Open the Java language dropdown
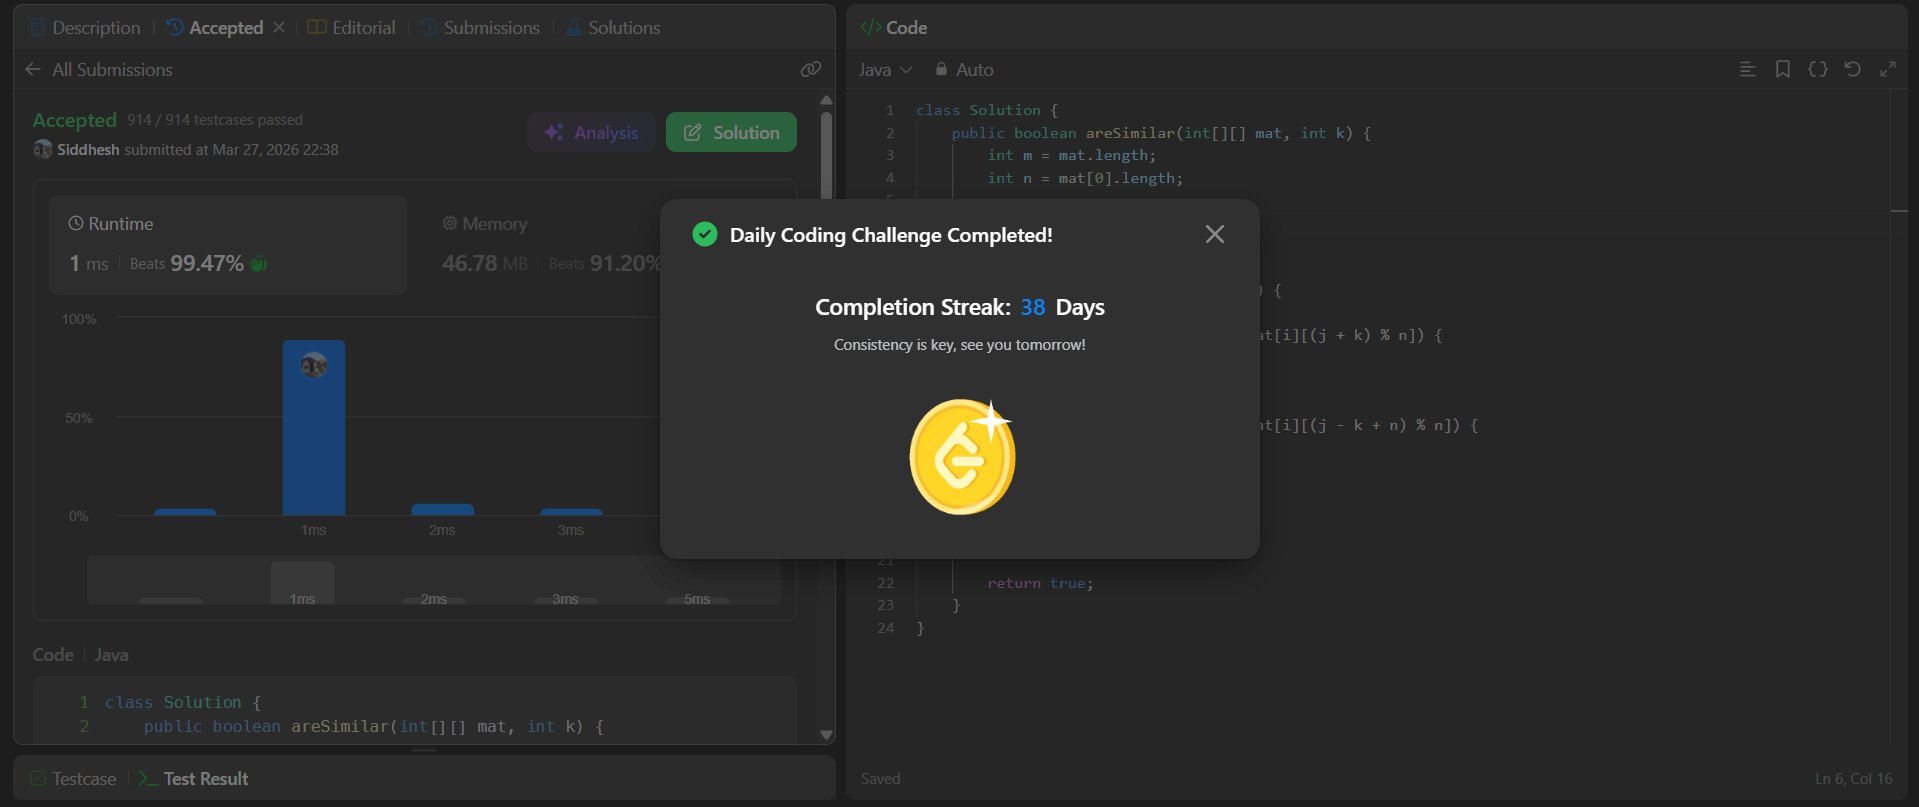 tap(885, 69)
